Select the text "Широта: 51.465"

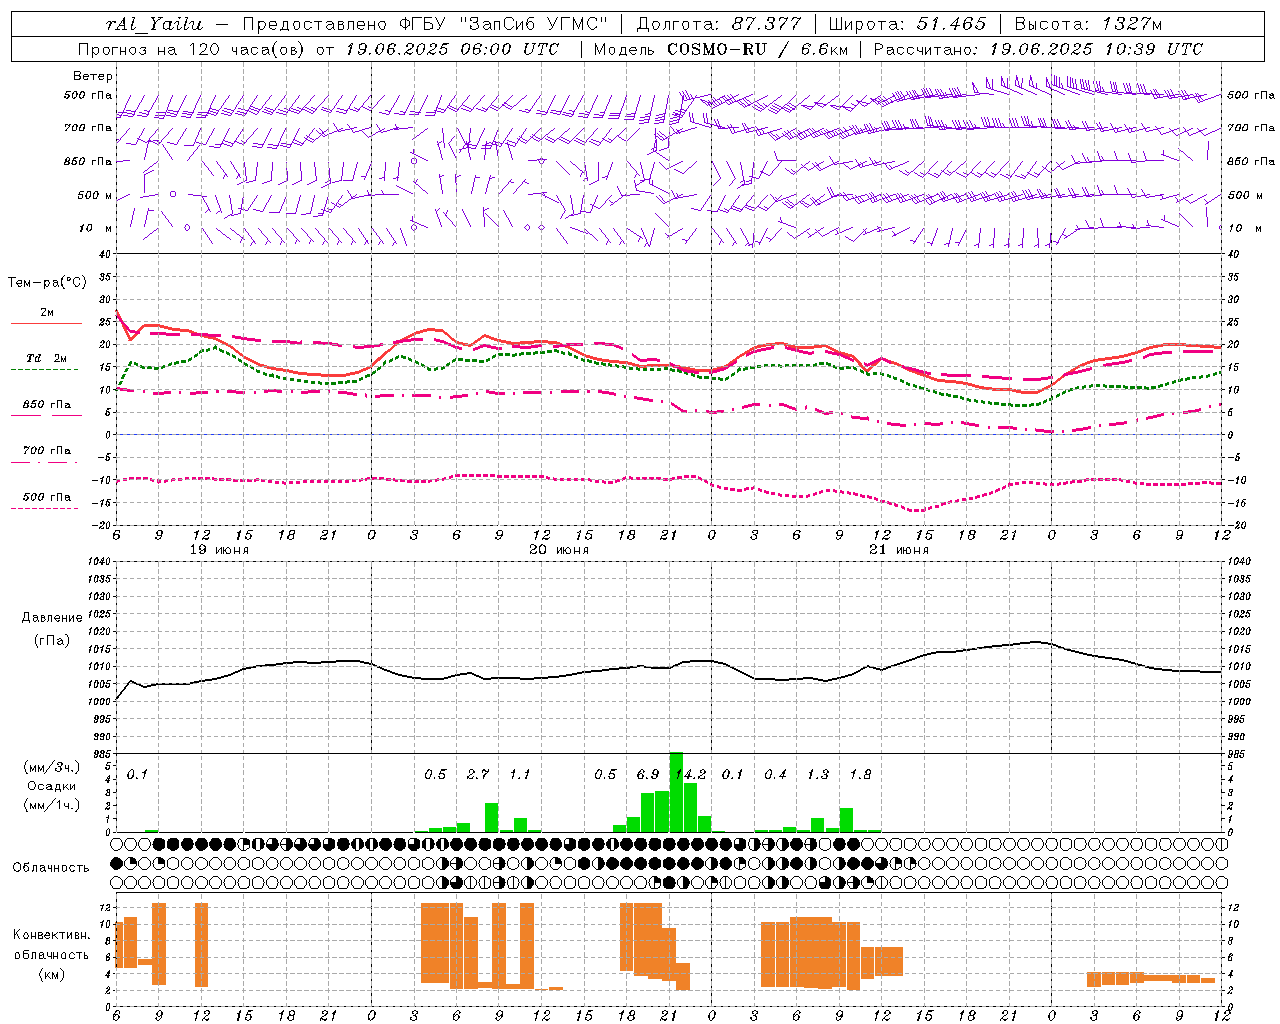coord(906,24)
